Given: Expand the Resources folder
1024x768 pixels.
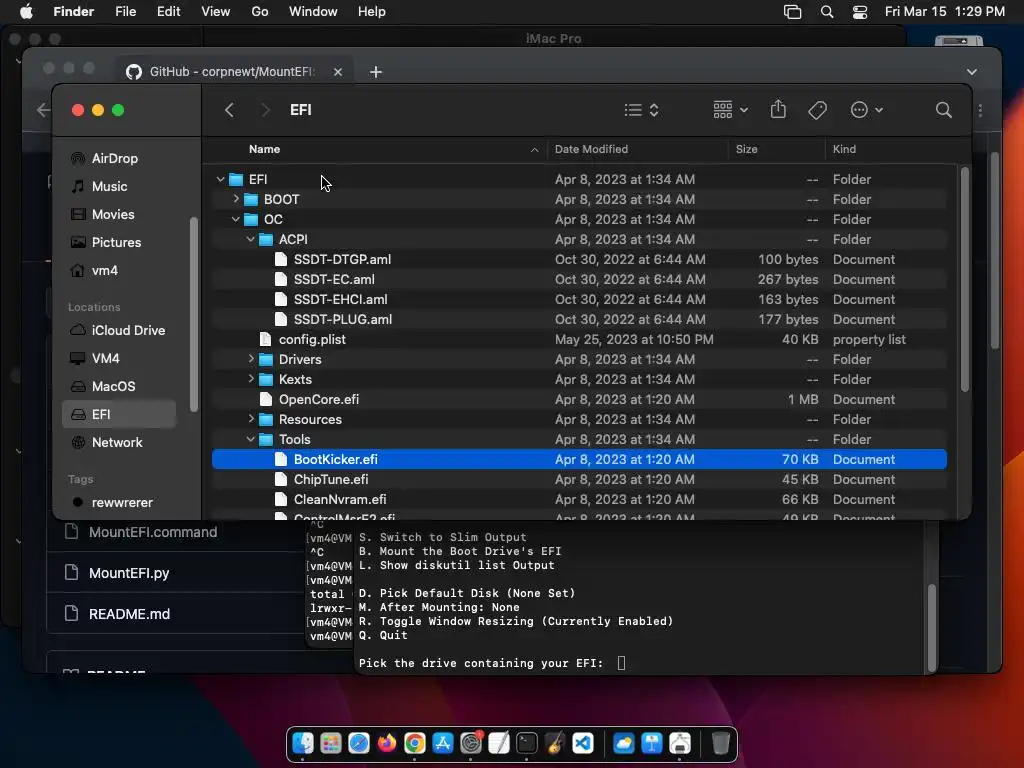Looking at the screenshot, I should (251, 419).
